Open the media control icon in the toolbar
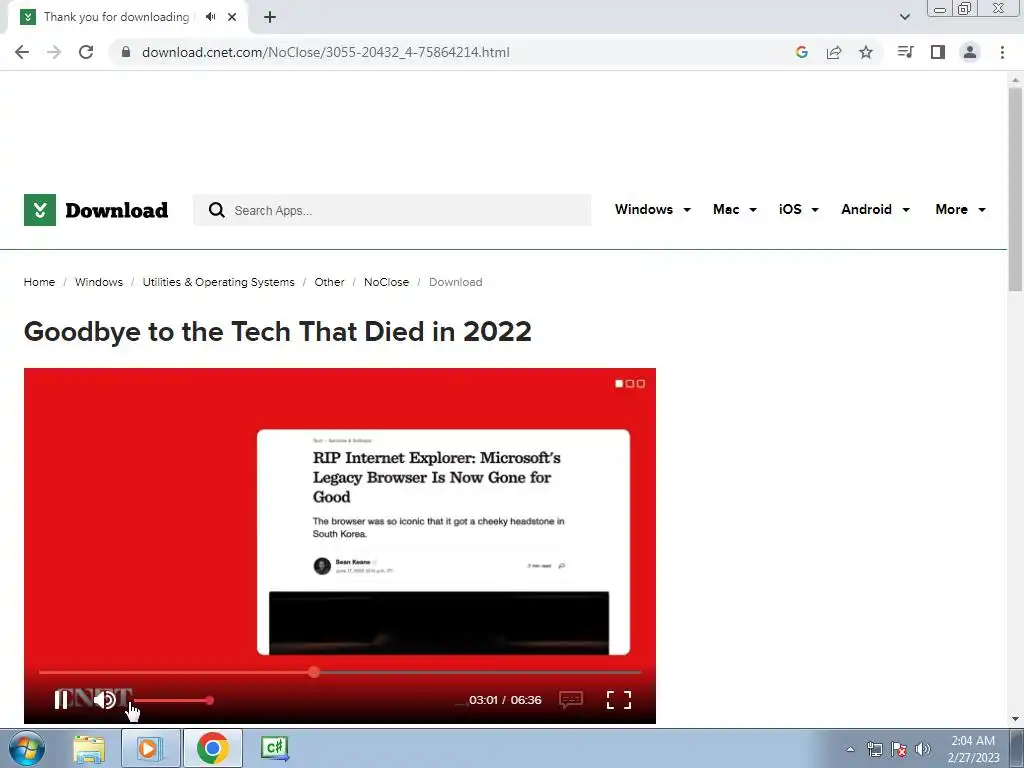The width and height of the screenshot is (1024, 768). [x=905, y=52]
